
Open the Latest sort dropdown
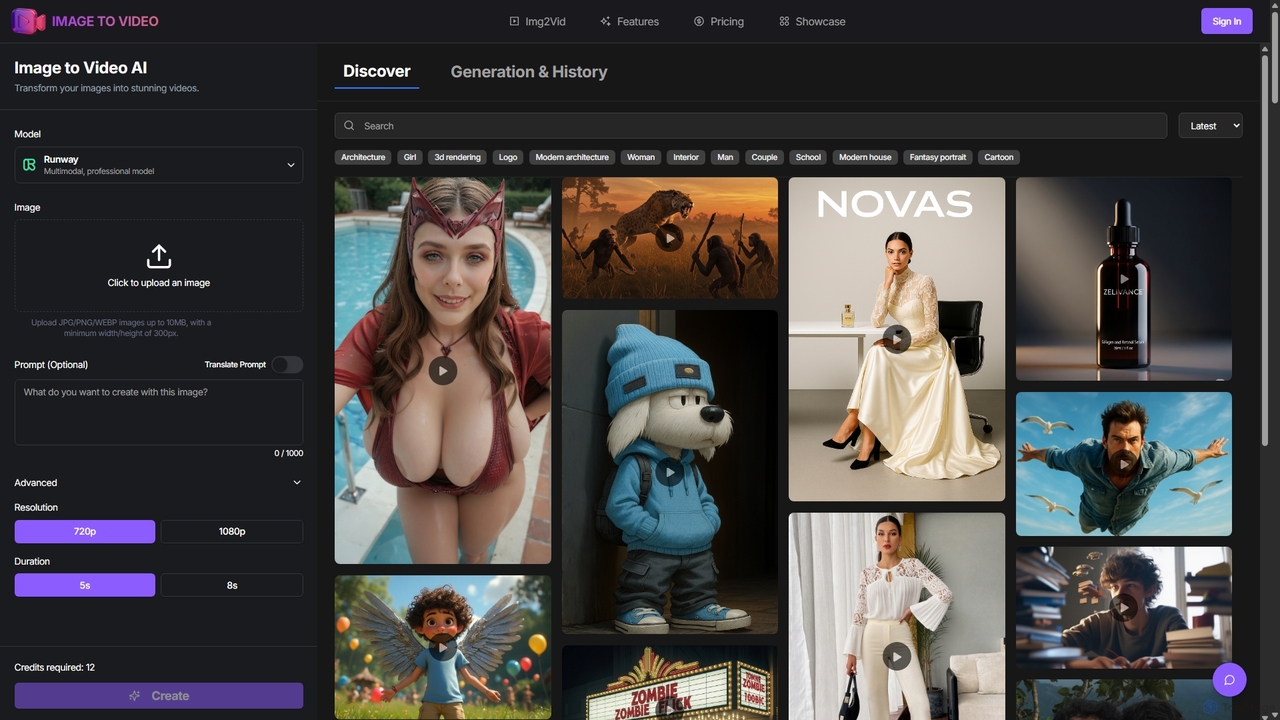pos(1210,126)
